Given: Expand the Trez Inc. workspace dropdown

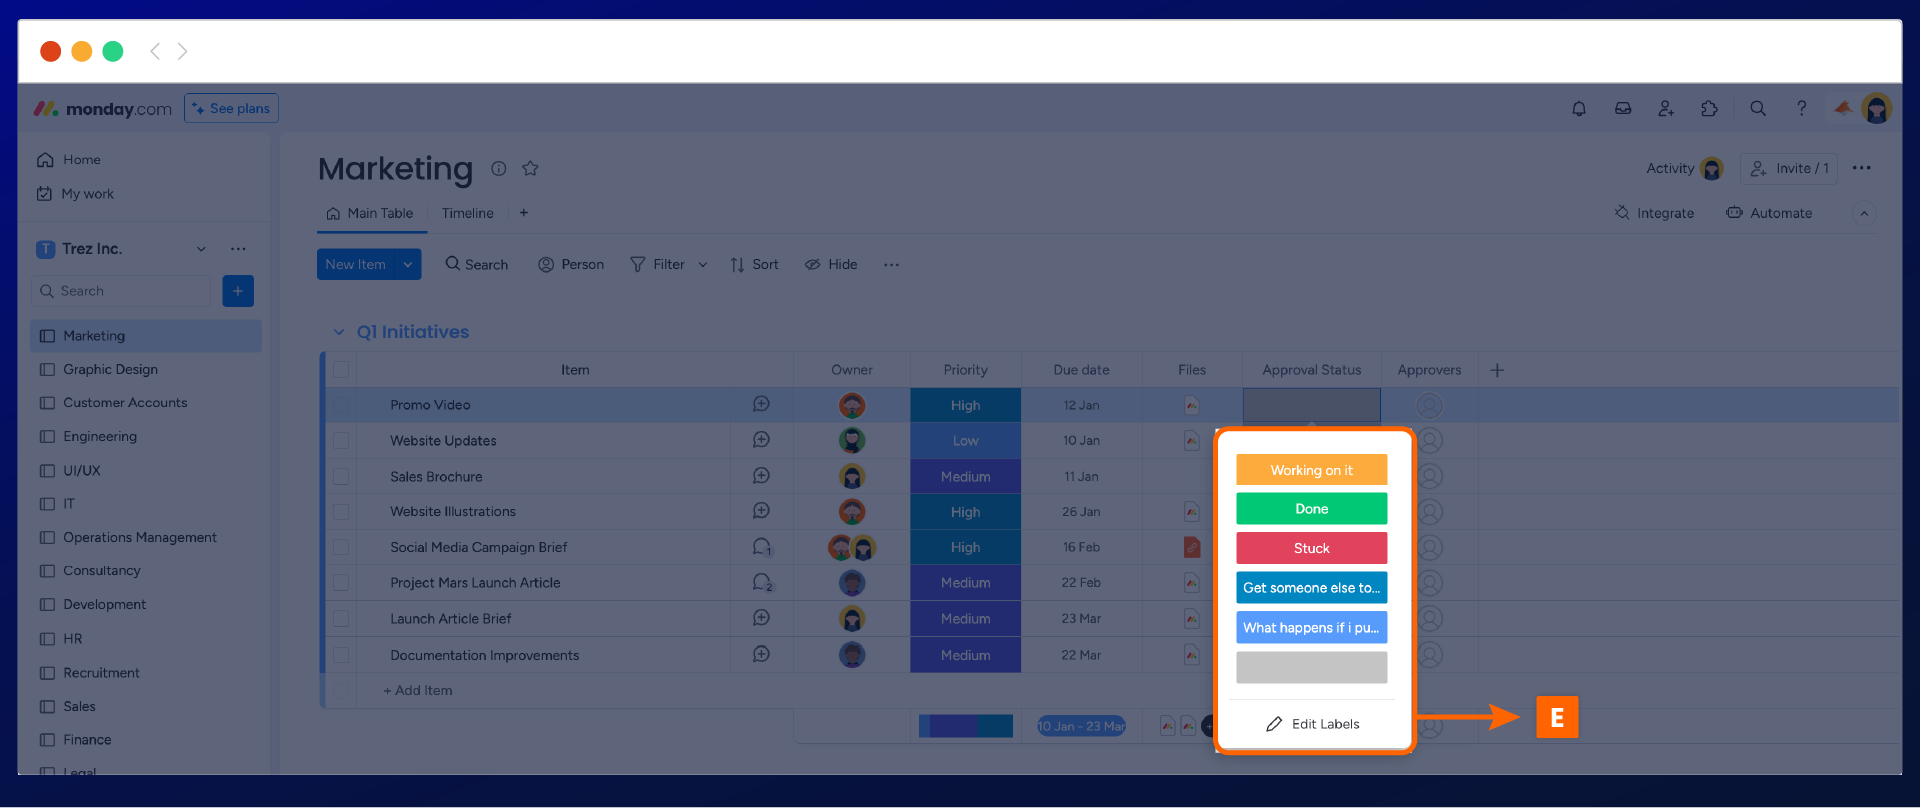Looking at the screenshot, I should point(201,249).
